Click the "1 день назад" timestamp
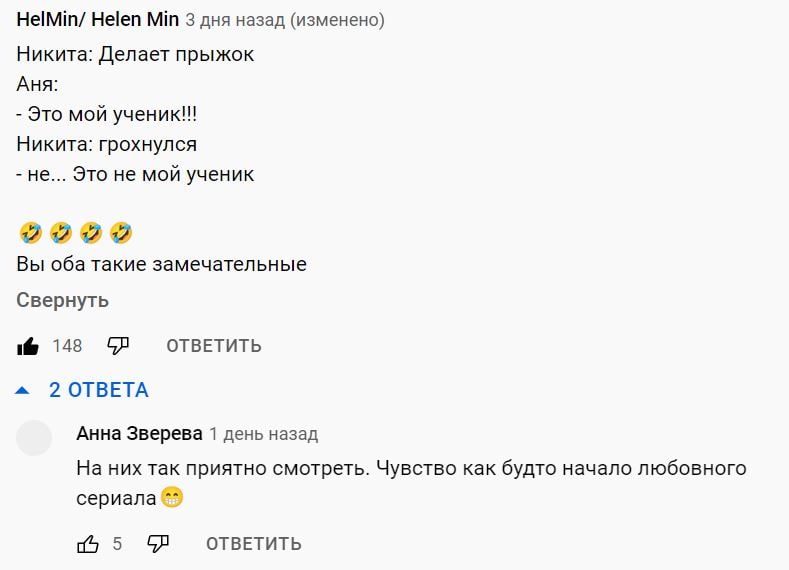This screenshot has width=789, height=570. point(264,434)
